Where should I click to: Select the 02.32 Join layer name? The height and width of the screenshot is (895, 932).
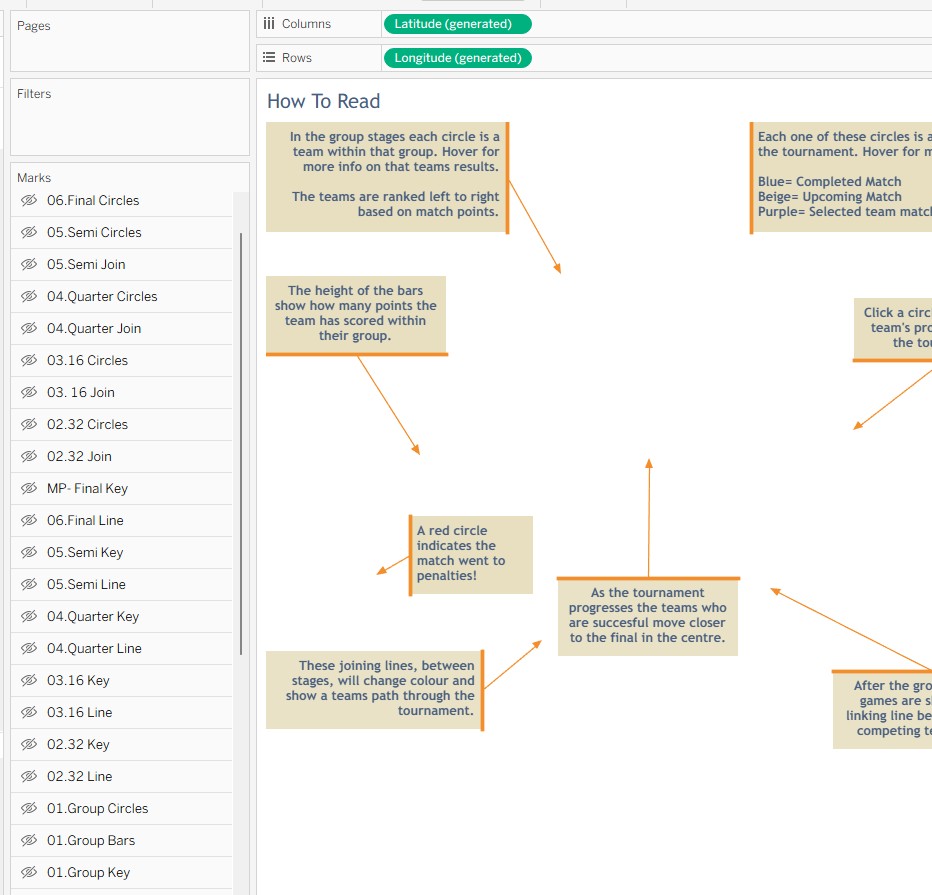coord(79,457)
